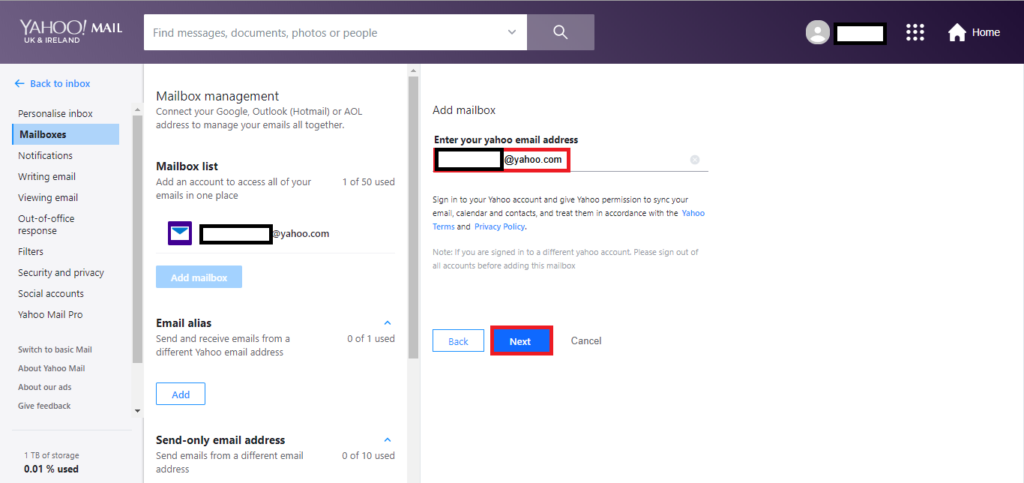Click the Back button in Add mailbox

point(458,341)
